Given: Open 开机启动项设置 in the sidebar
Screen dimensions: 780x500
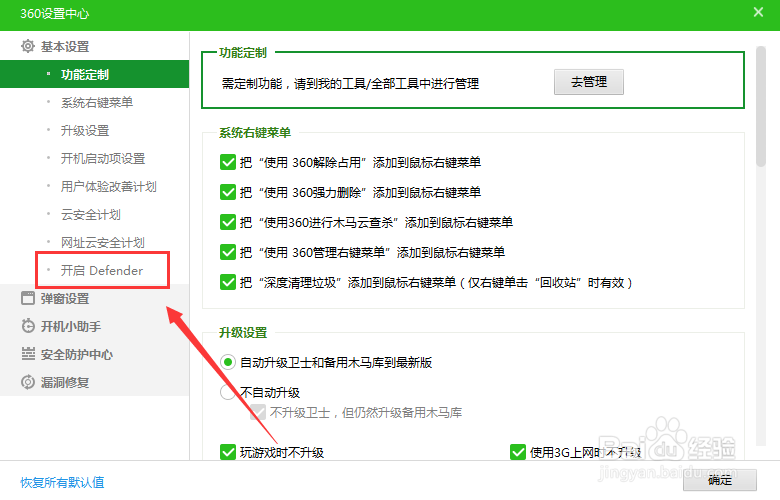Looking at the screenshot, I should 103,158.
